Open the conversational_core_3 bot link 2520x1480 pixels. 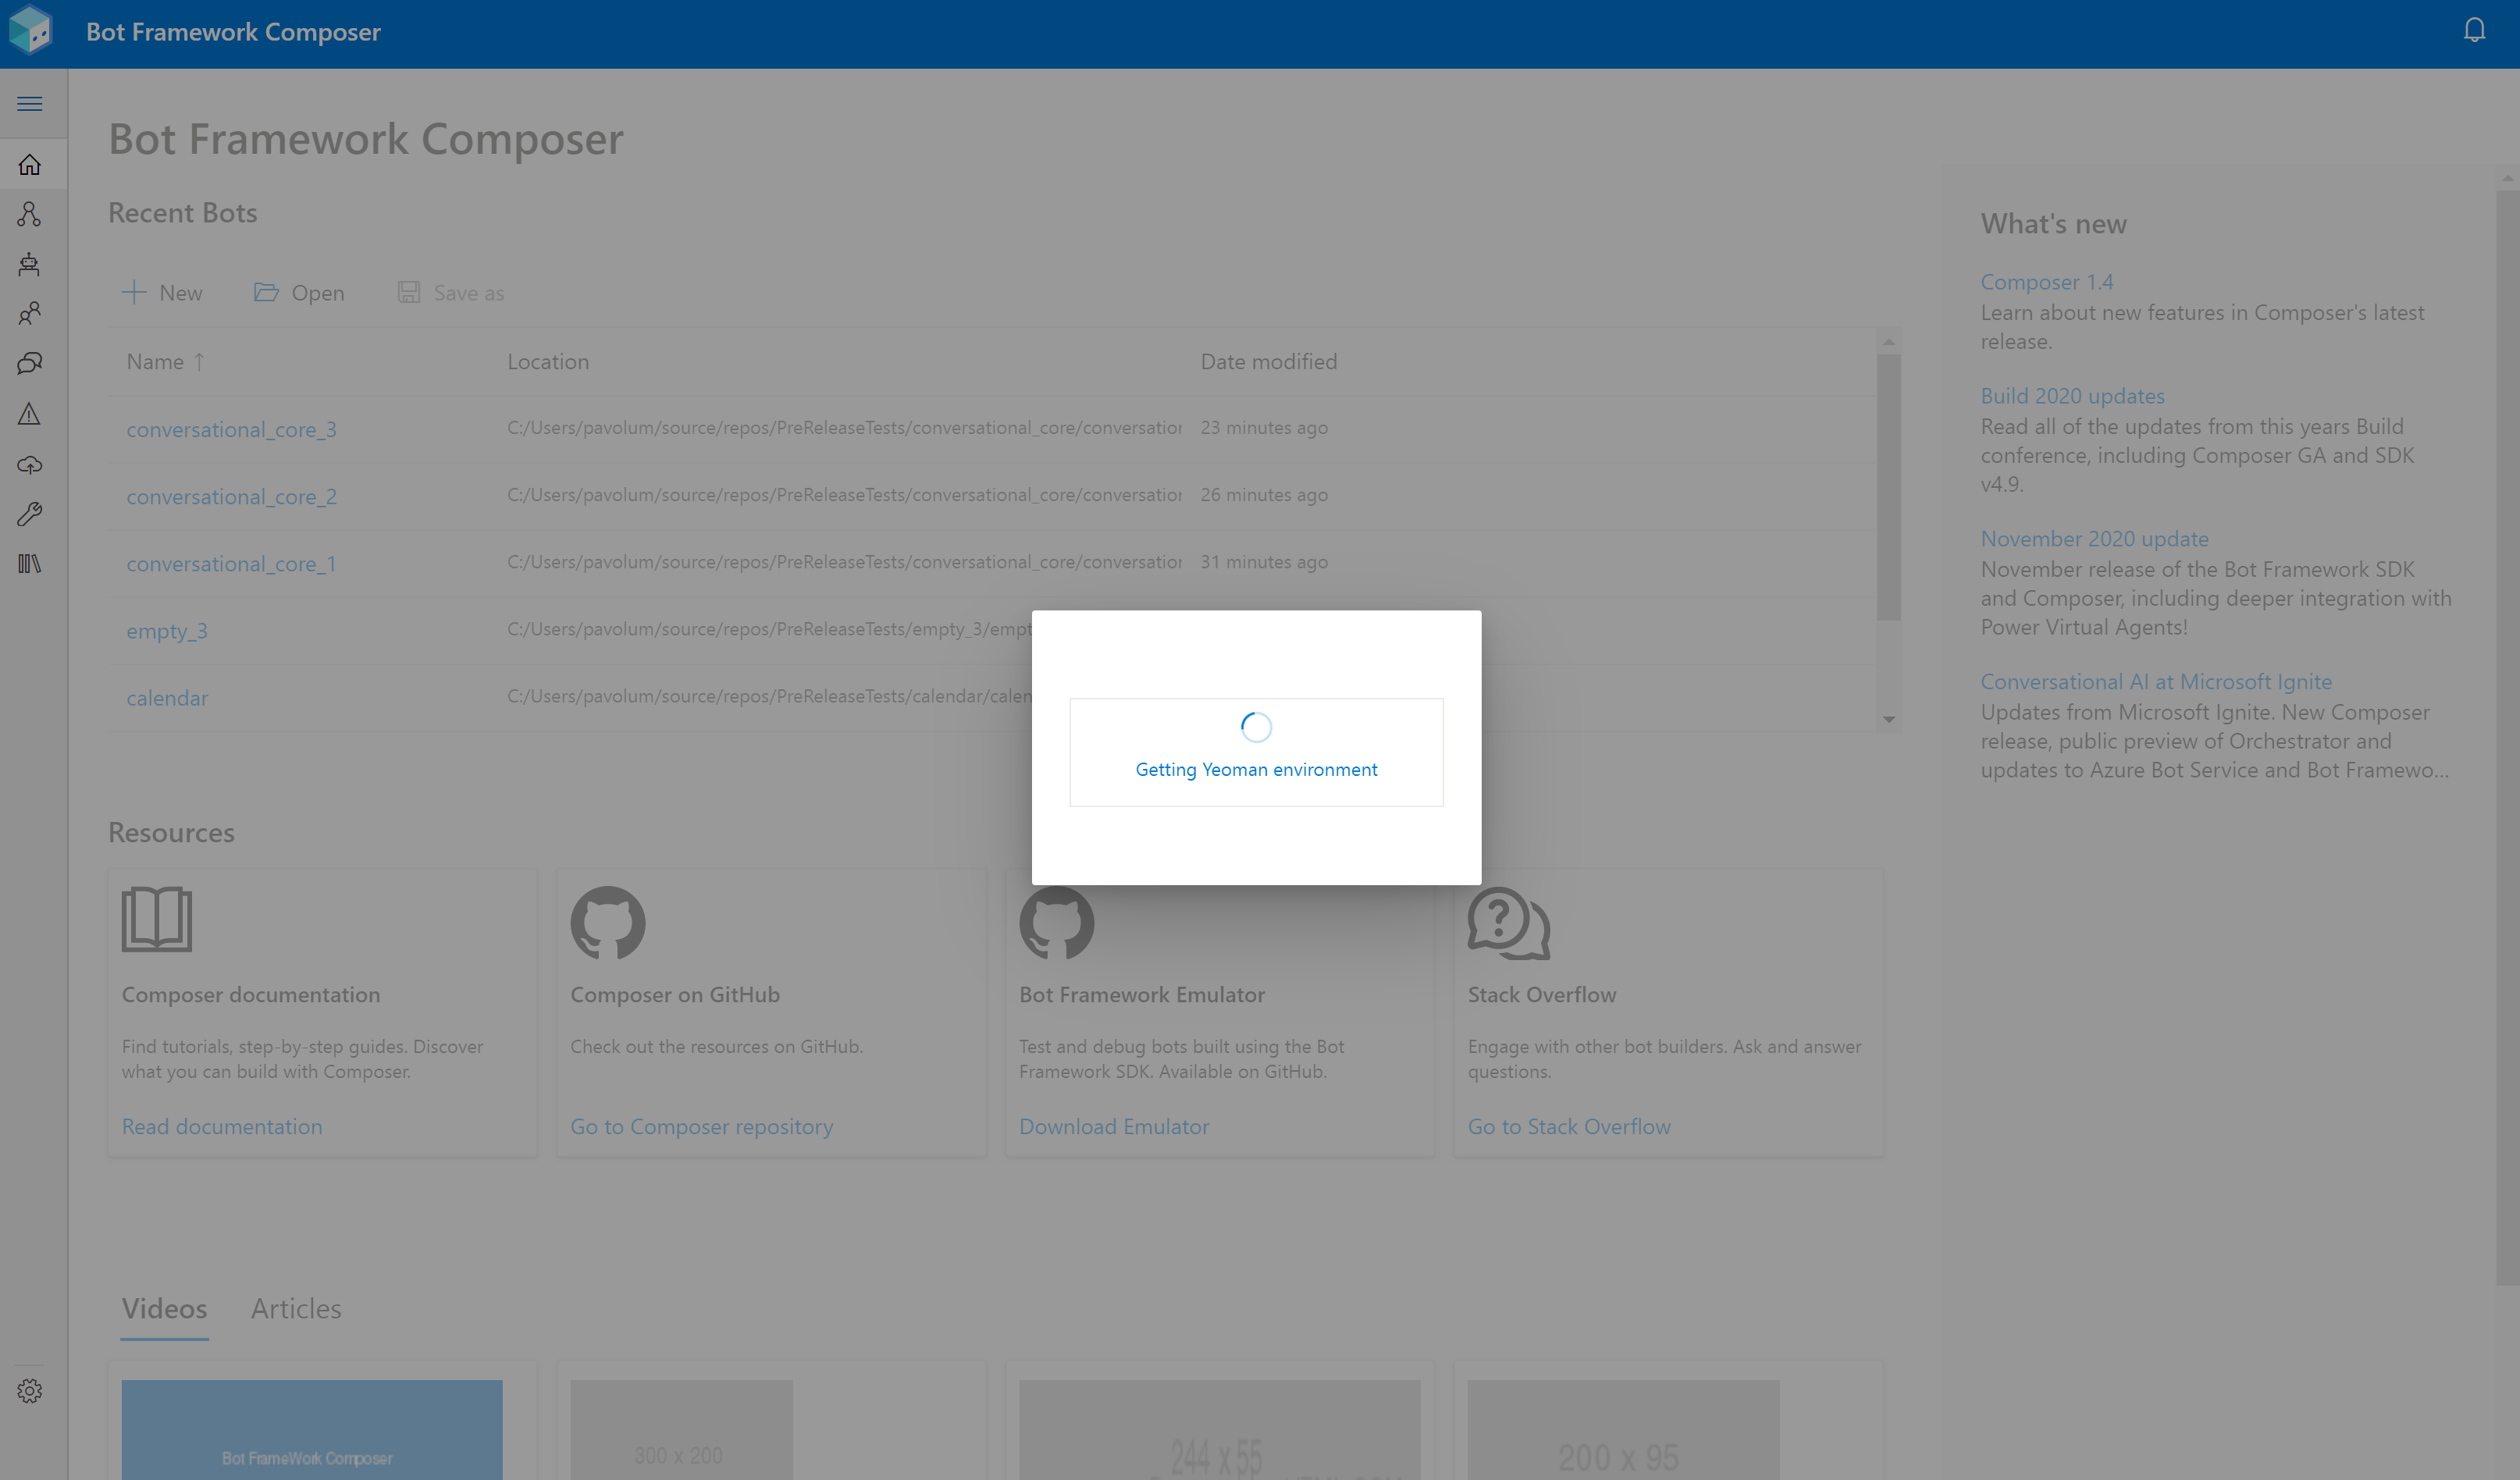pos(231,429)
